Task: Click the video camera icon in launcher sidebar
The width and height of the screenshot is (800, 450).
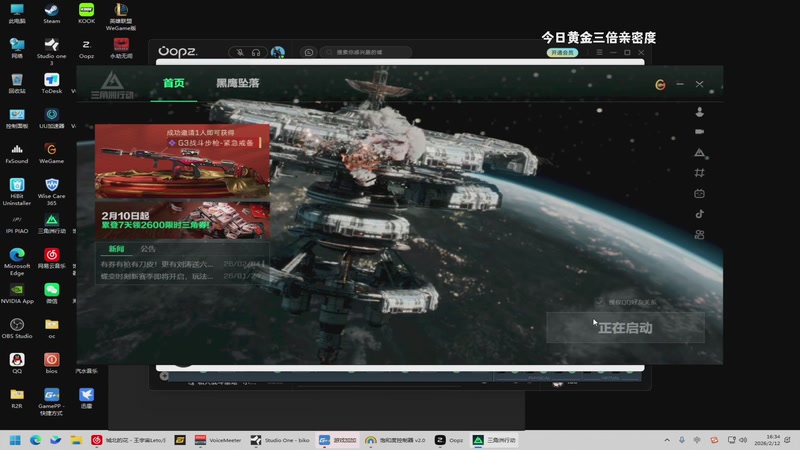Action: coord(699,132)
